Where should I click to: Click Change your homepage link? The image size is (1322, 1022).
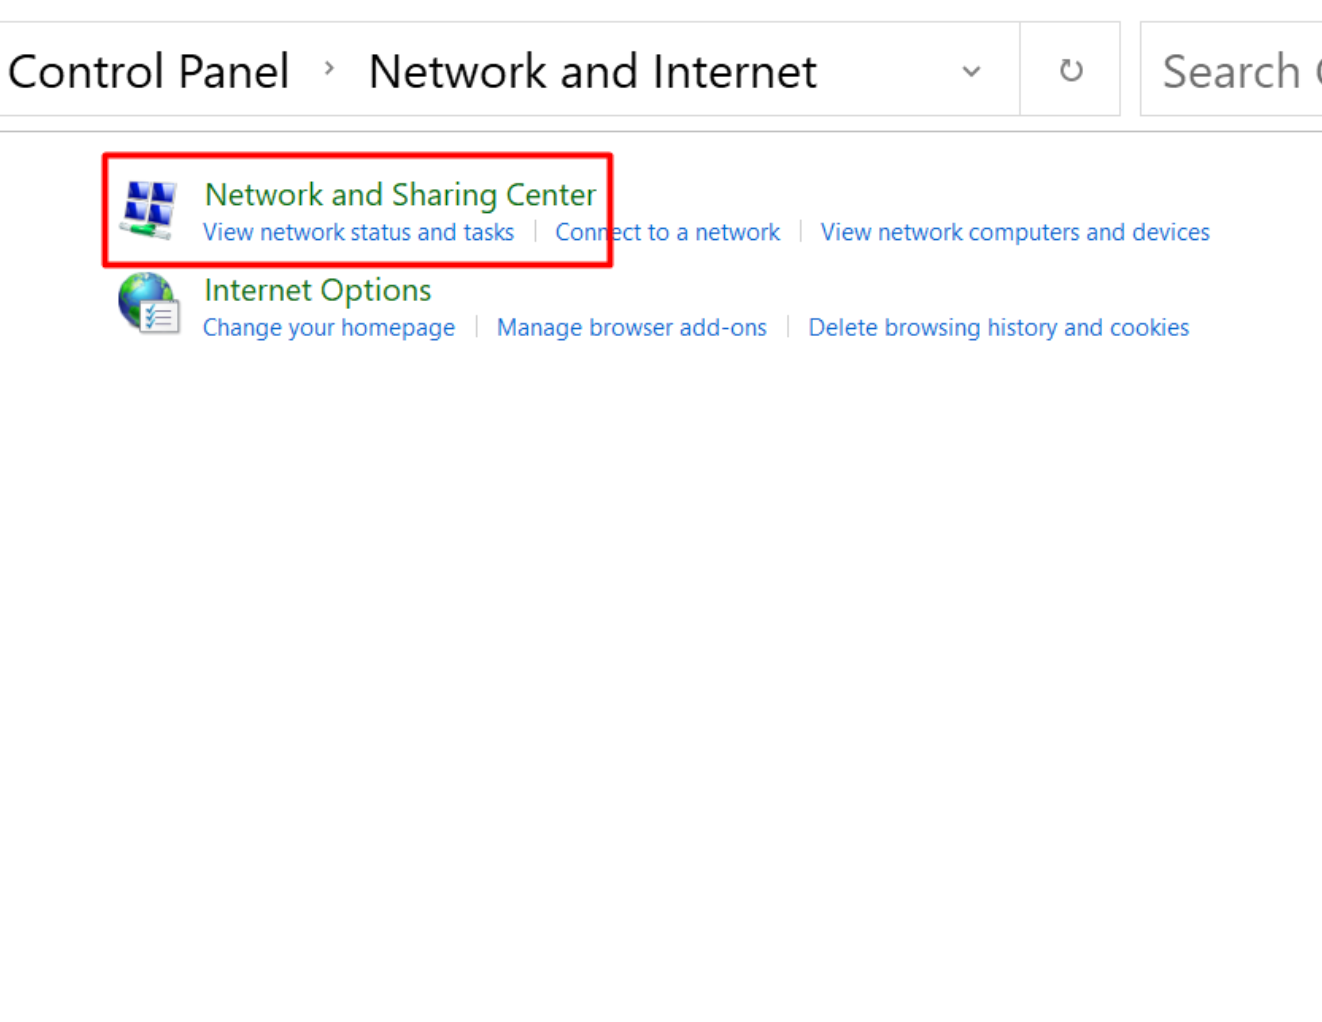point(328,328)
